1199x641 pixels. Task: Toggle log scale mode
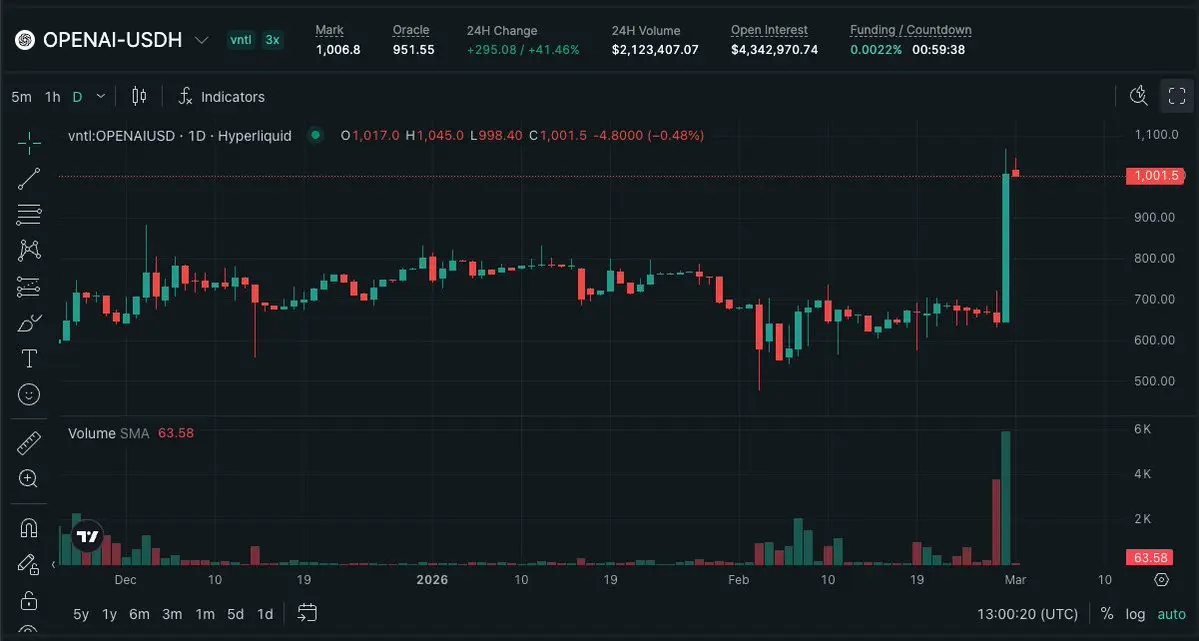tap(1136, 614)
